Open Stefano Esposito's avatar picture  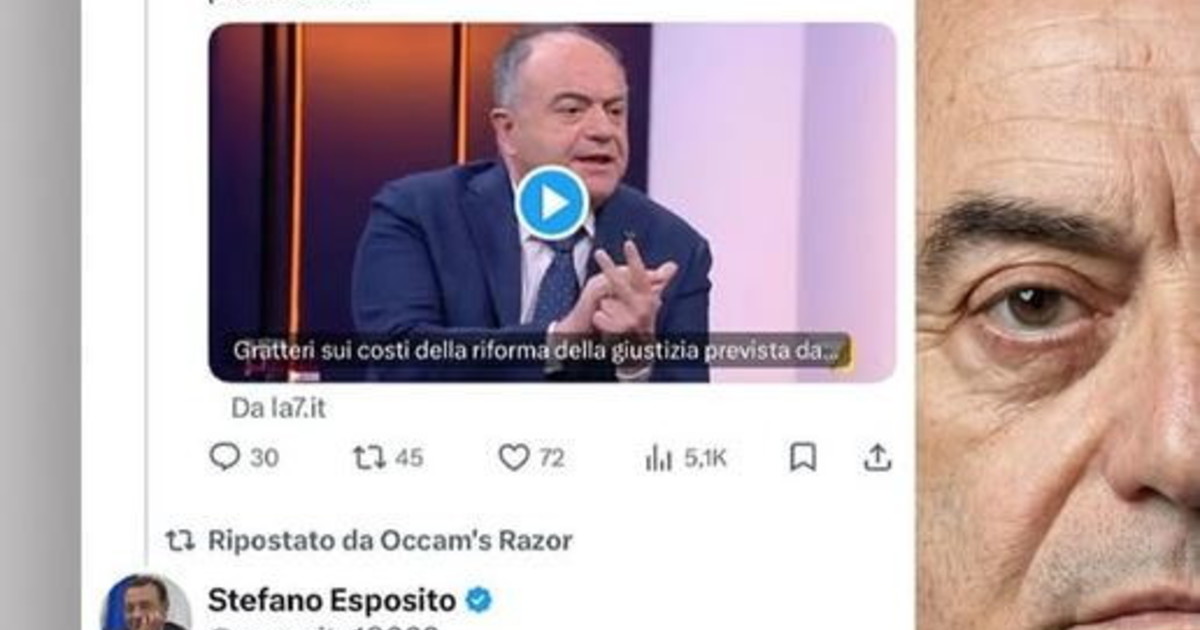point(146,602)
